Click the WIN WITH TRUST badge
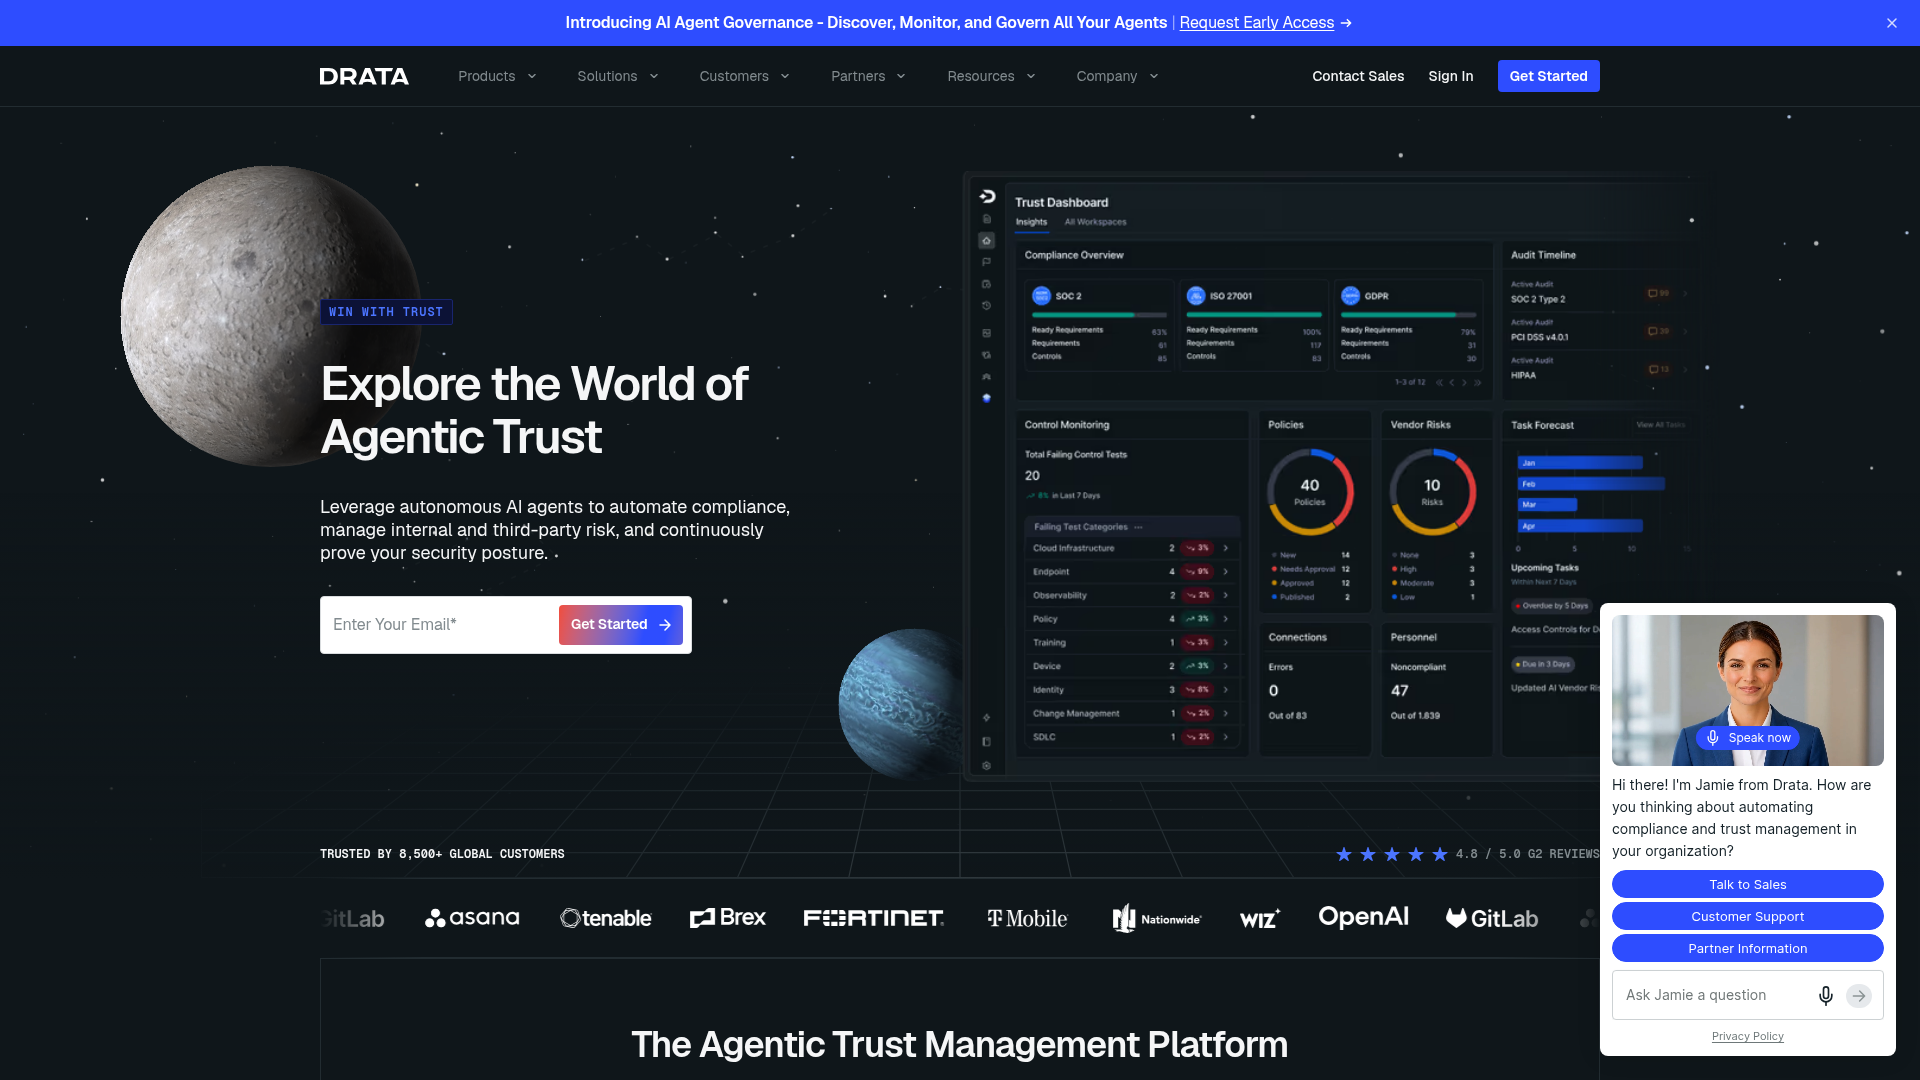This screenshot has height=1080, width=1920. pos(386,312)
